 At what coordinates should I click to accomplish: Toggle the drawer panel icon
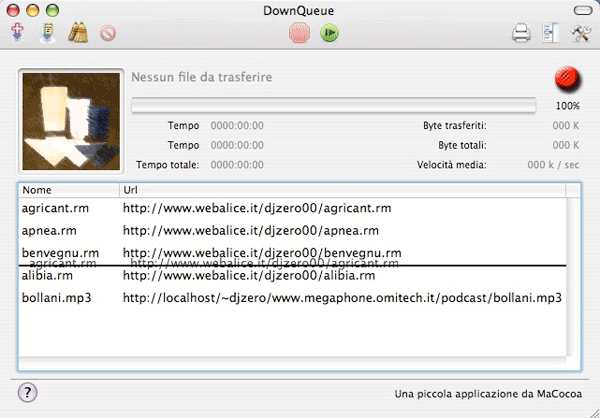(x=551, y=34)
